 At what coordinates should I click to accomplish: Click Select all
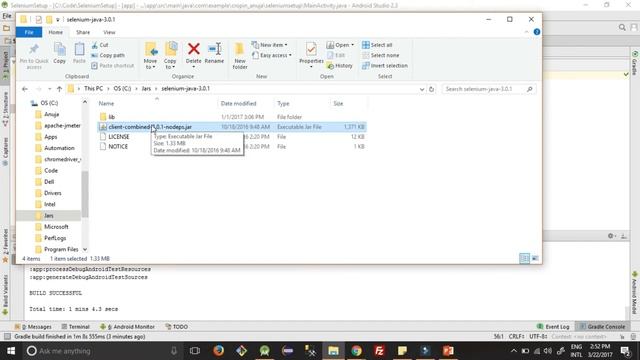point(377,45)
